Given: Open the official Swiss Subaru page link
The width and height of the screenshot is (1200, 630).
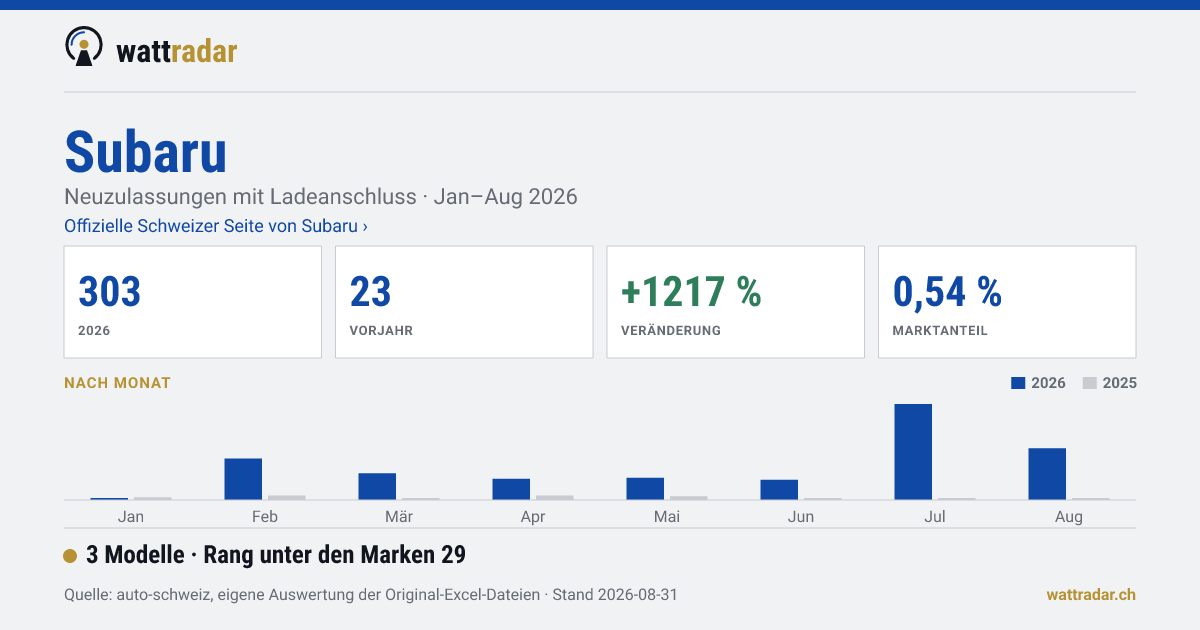Looking at the screenshot, I should [216, 226].
